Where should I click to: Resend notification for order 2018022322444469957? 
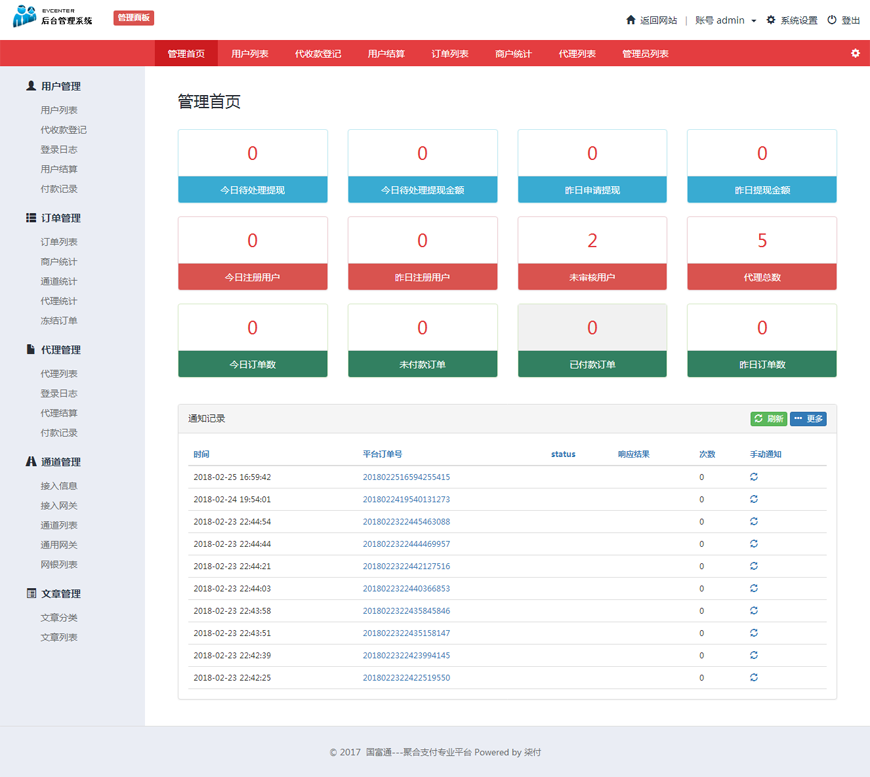[753, 543]
